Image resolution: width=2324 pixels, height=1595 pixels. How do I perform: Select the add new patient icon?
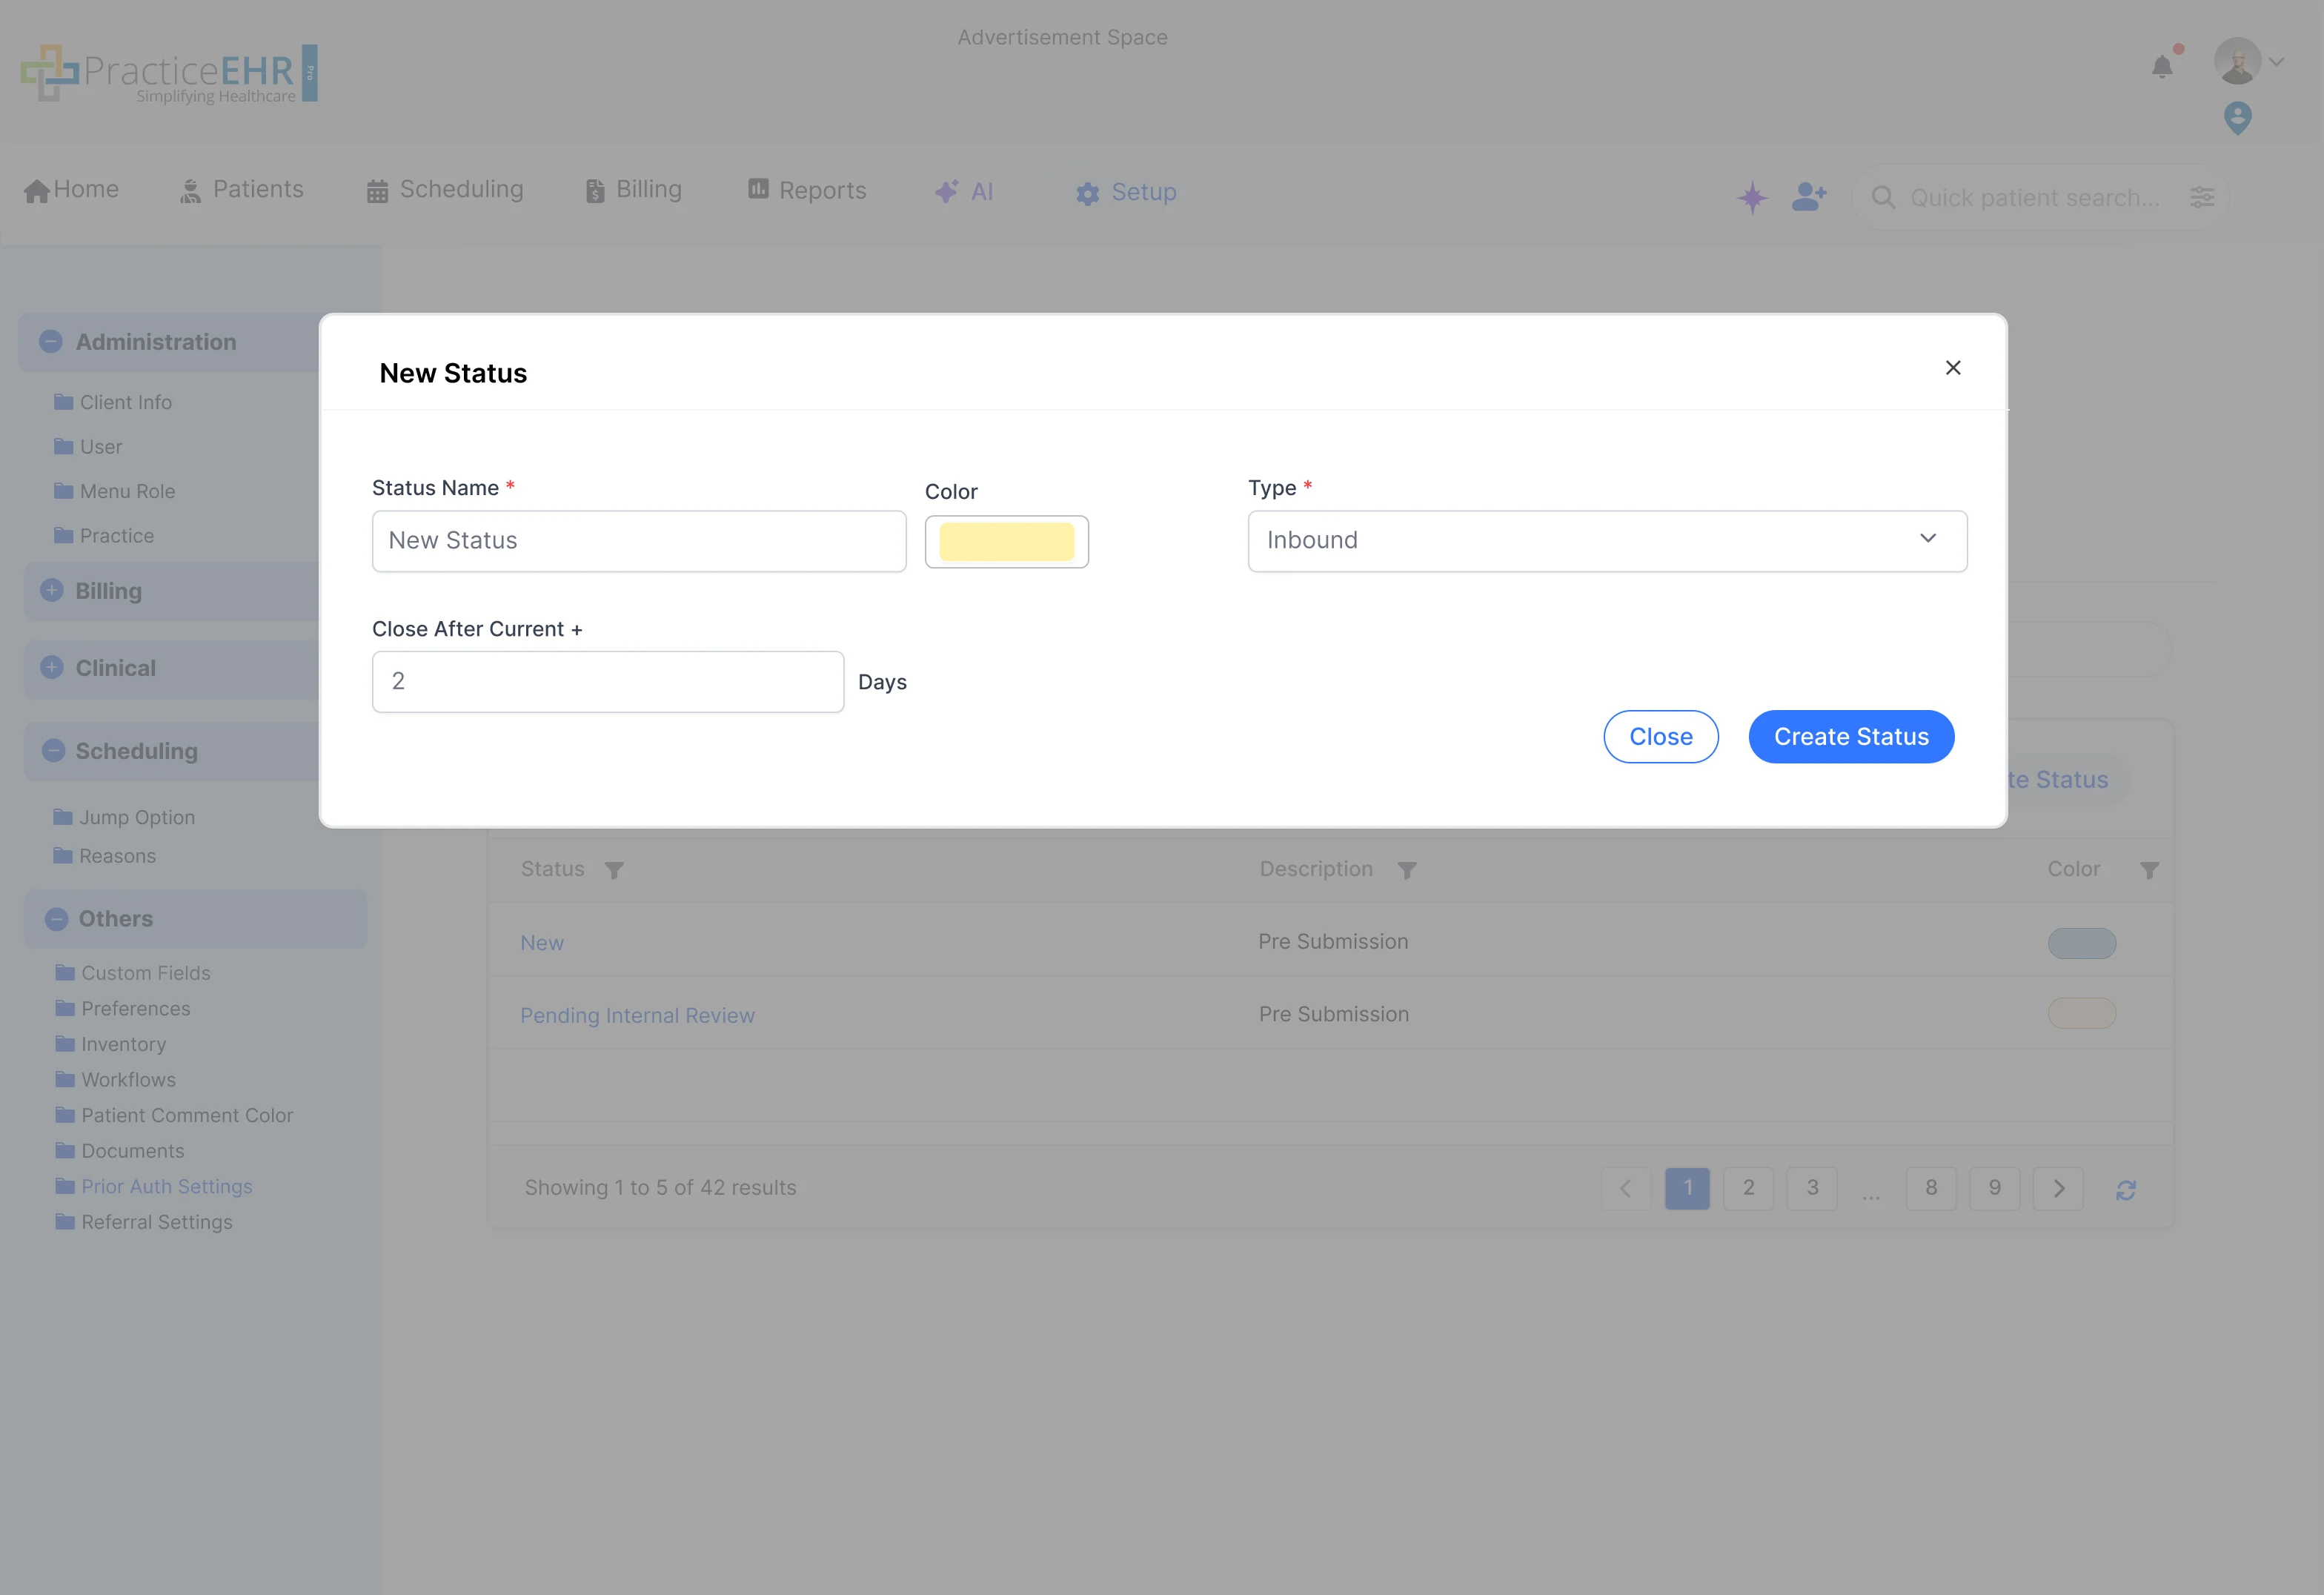click(1808, 197)
